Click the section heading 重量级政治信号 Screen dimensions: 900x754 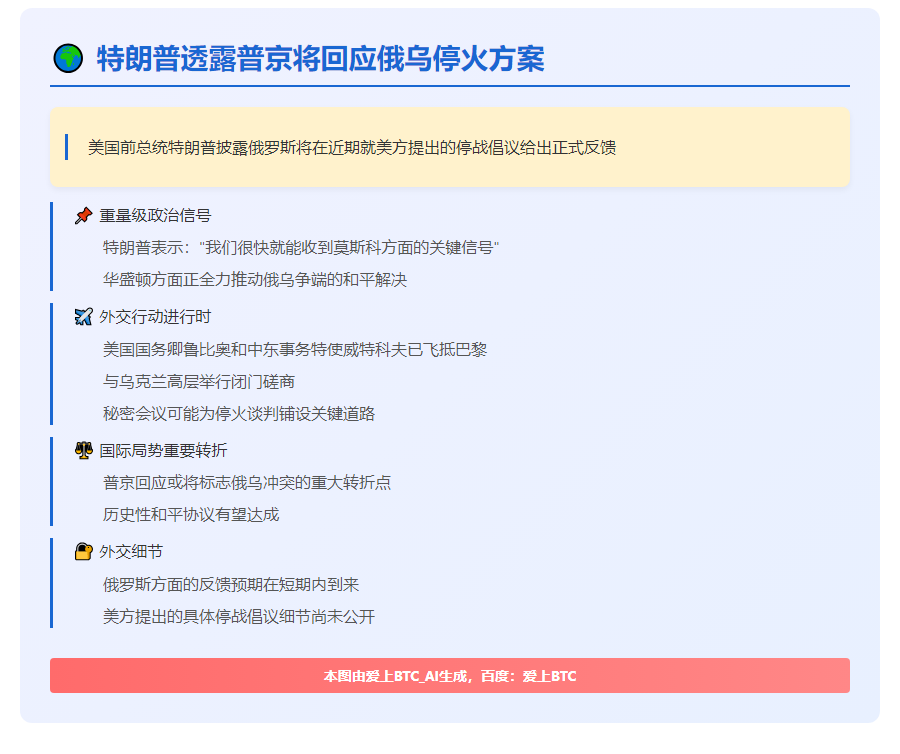[155, 216]
